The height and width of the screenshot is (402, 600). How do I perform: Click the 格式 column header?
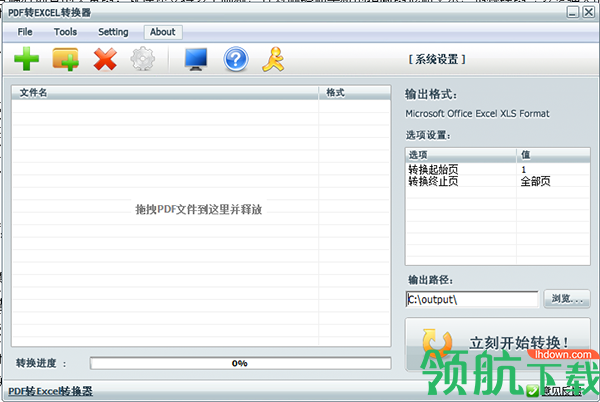pos(354,93)
